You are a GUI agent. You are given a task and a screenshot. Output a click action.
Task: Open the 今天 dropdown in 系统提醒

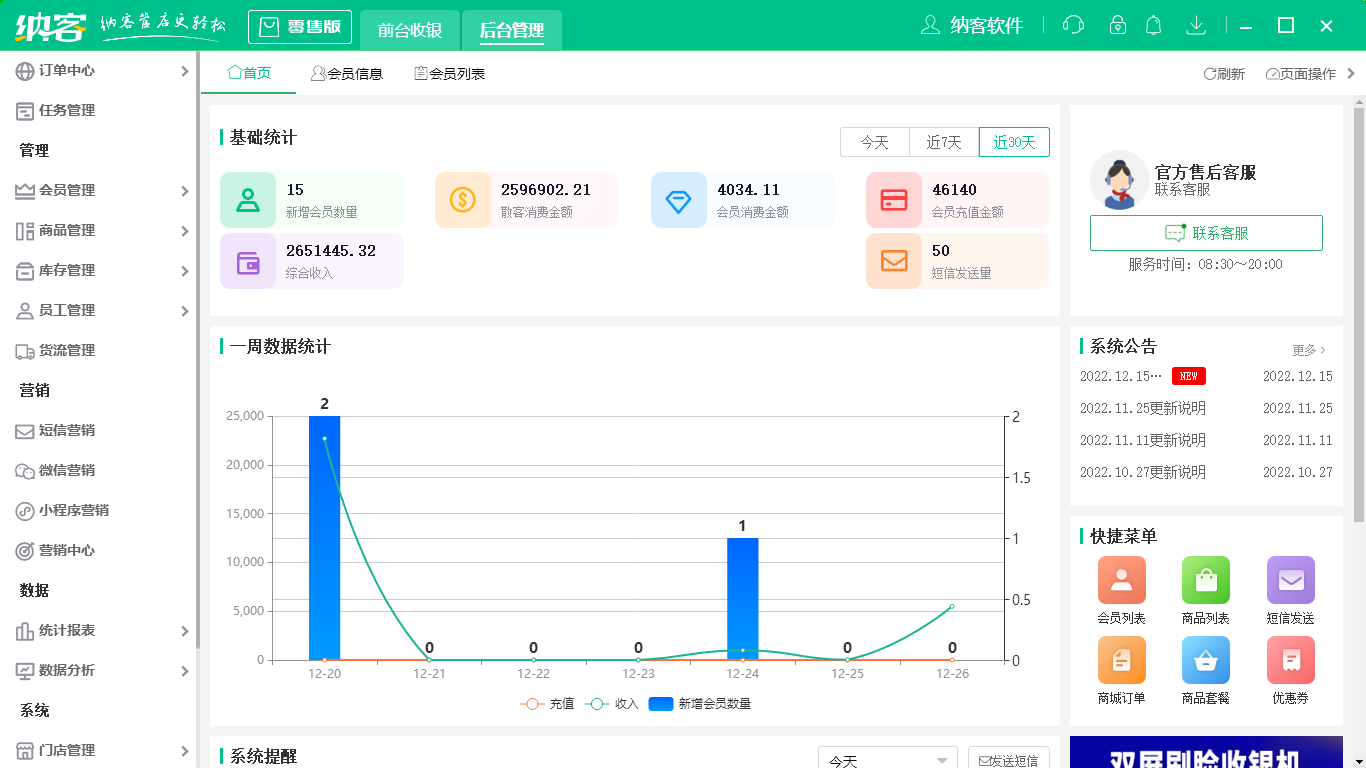coord(886,758)
